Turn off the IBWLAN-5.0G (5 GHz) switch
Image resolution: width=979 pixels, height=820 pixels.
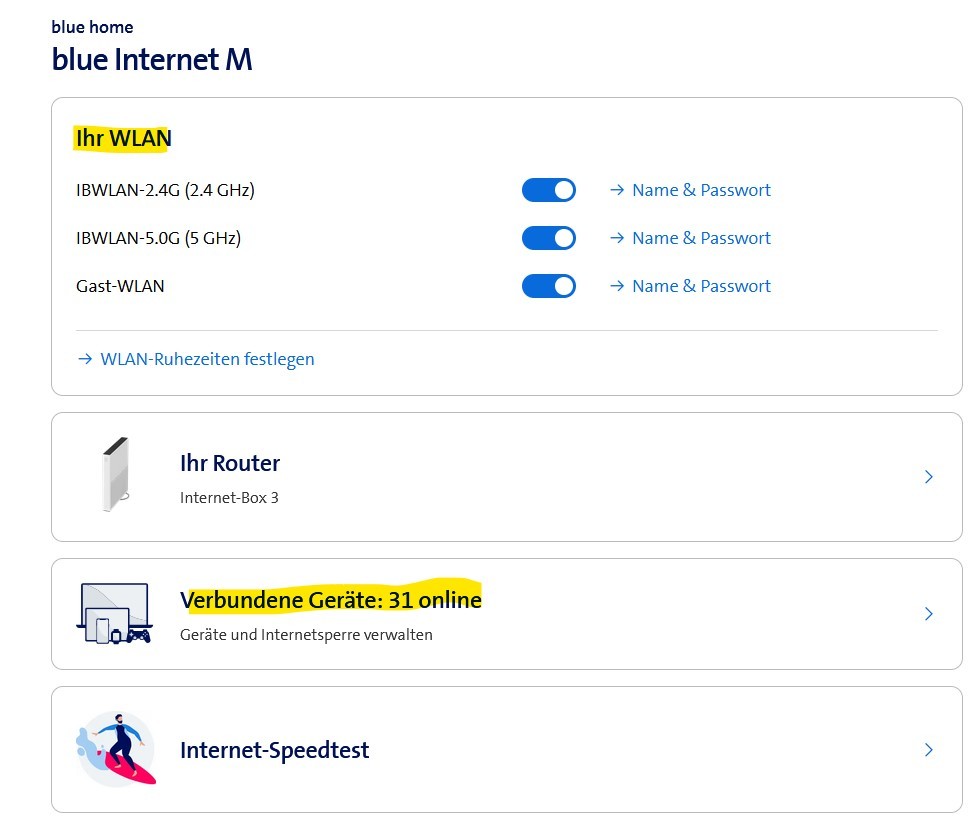549,238
